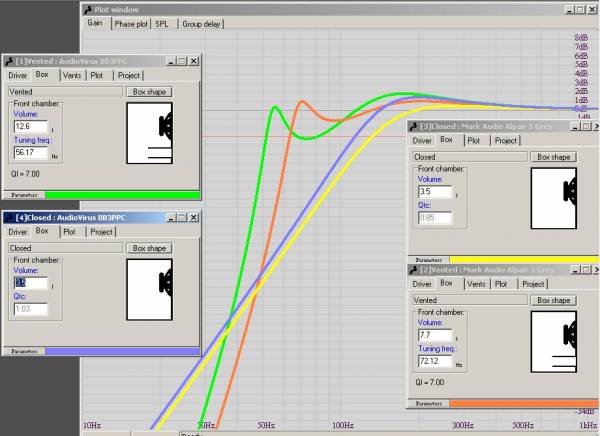Open Plot tab in [3]Closed Mark Audio window
Viewport: 600px width, 436px height.
473,141
